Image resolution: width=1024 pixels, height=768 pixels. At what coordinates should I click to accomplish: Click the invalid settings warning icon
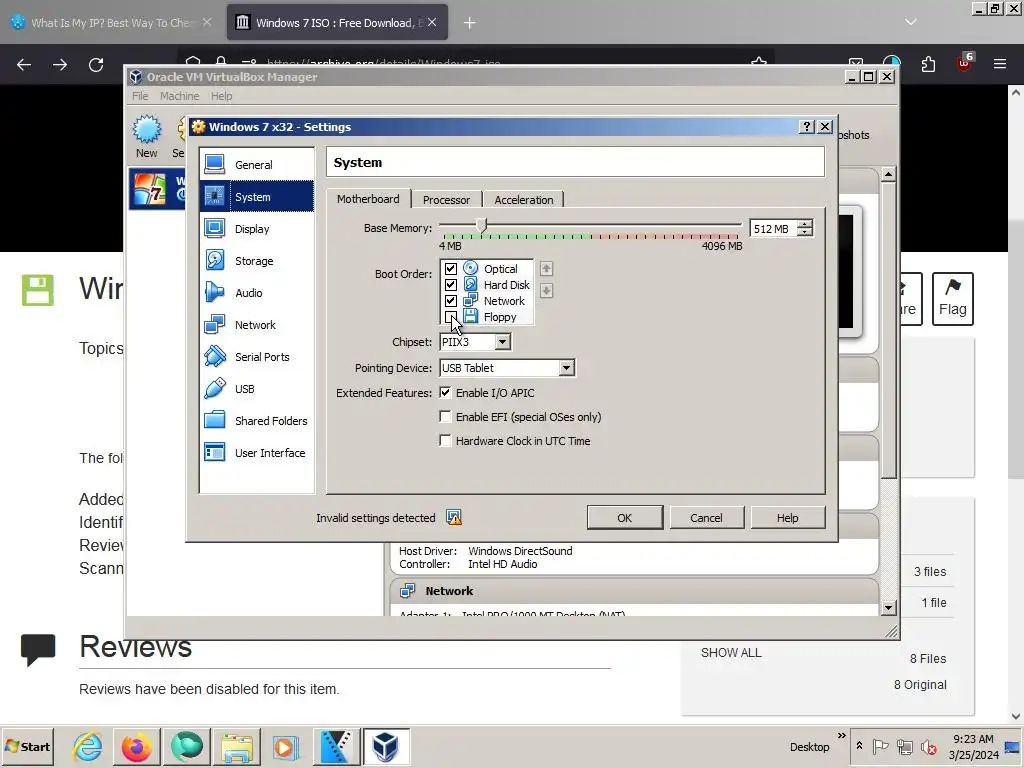point(454,518)
